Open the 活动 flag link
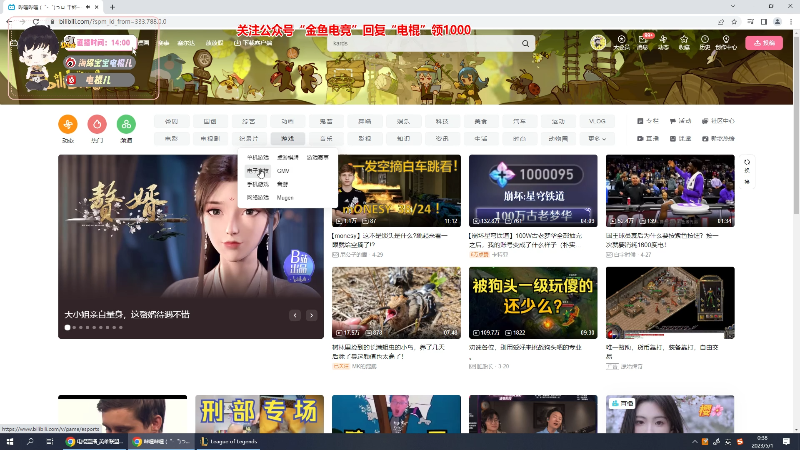The width and height of the screenshot is (800, 450). (680, 121)
